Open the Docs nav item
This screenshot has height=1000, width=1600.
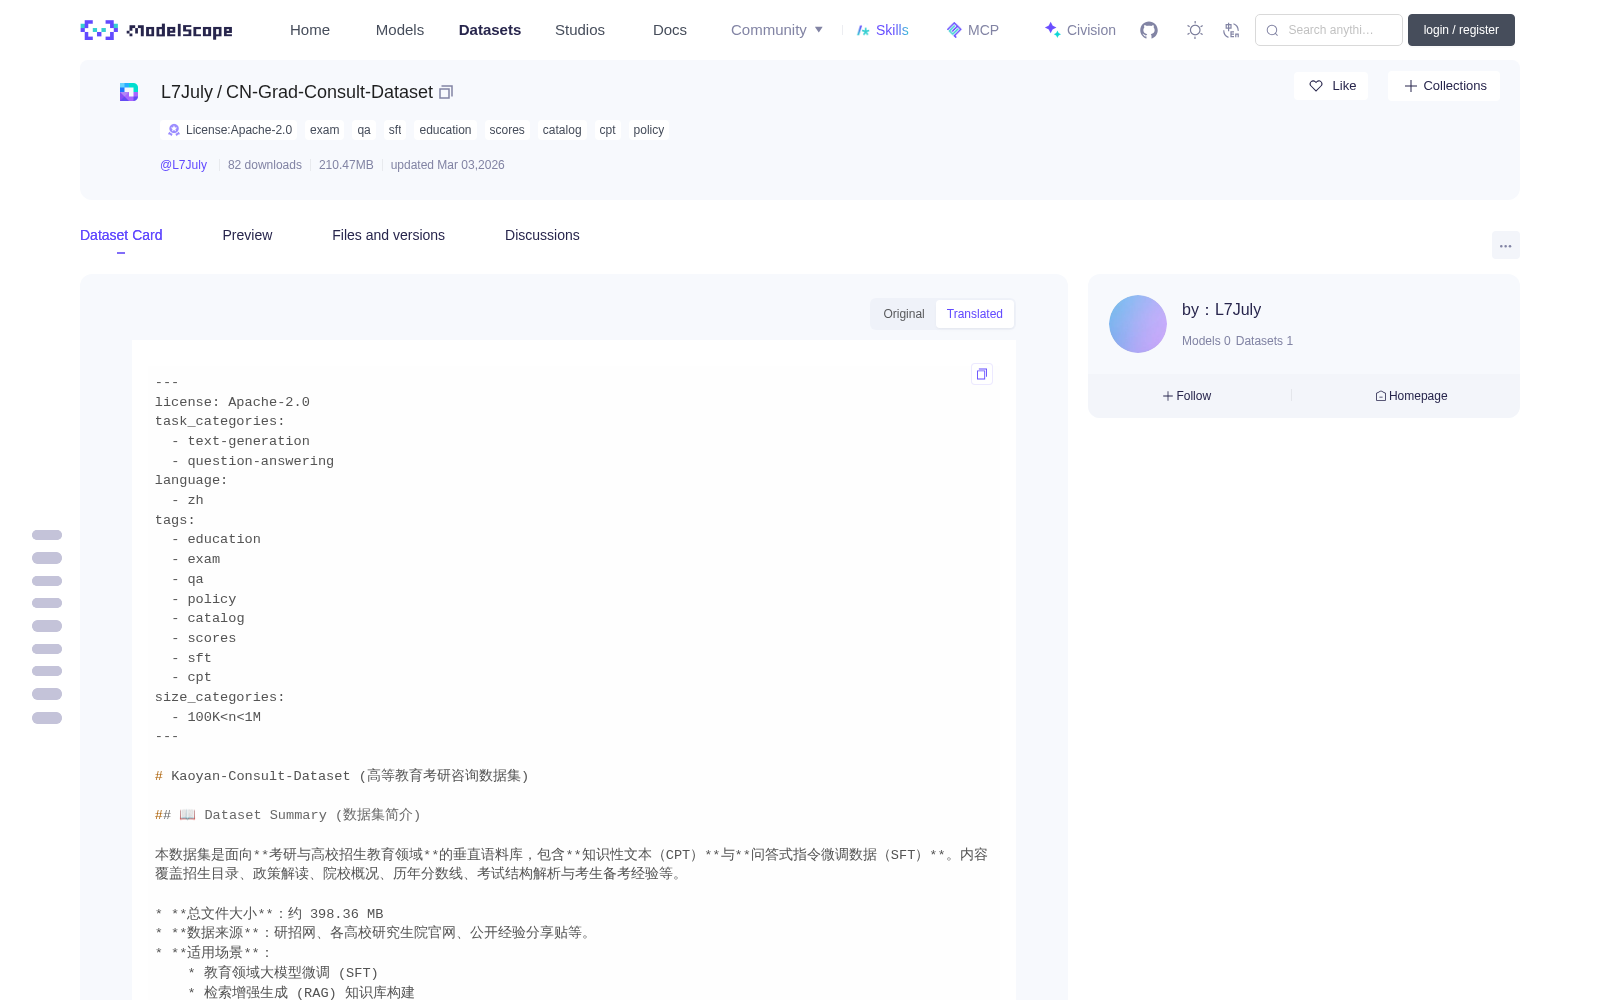(670, 30)
